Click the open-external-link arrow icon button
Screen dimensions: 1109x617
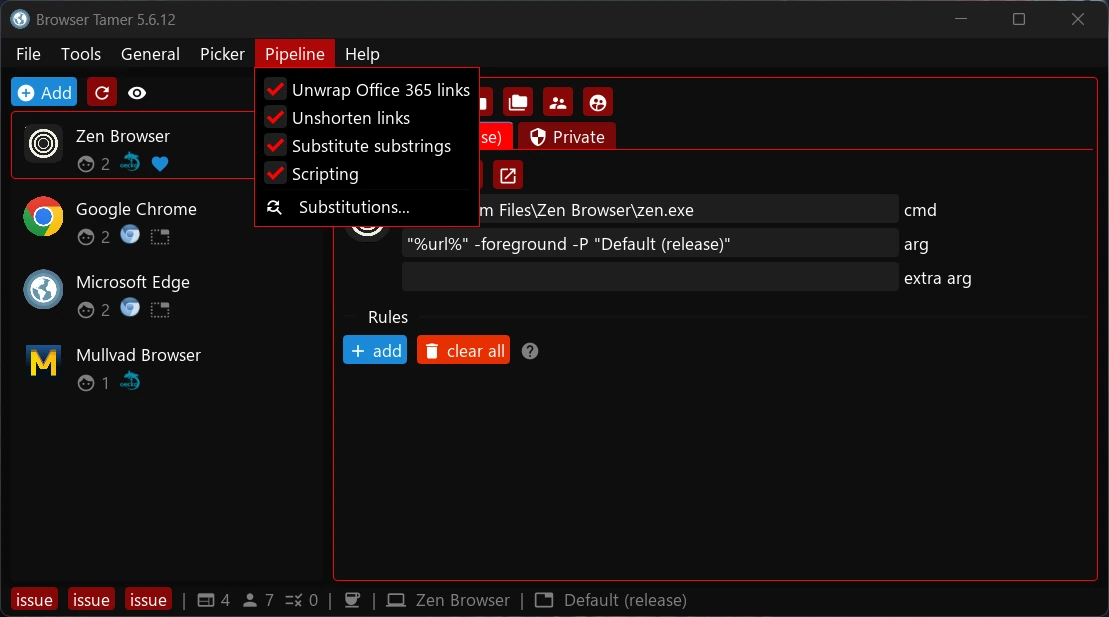click(508, 175)
